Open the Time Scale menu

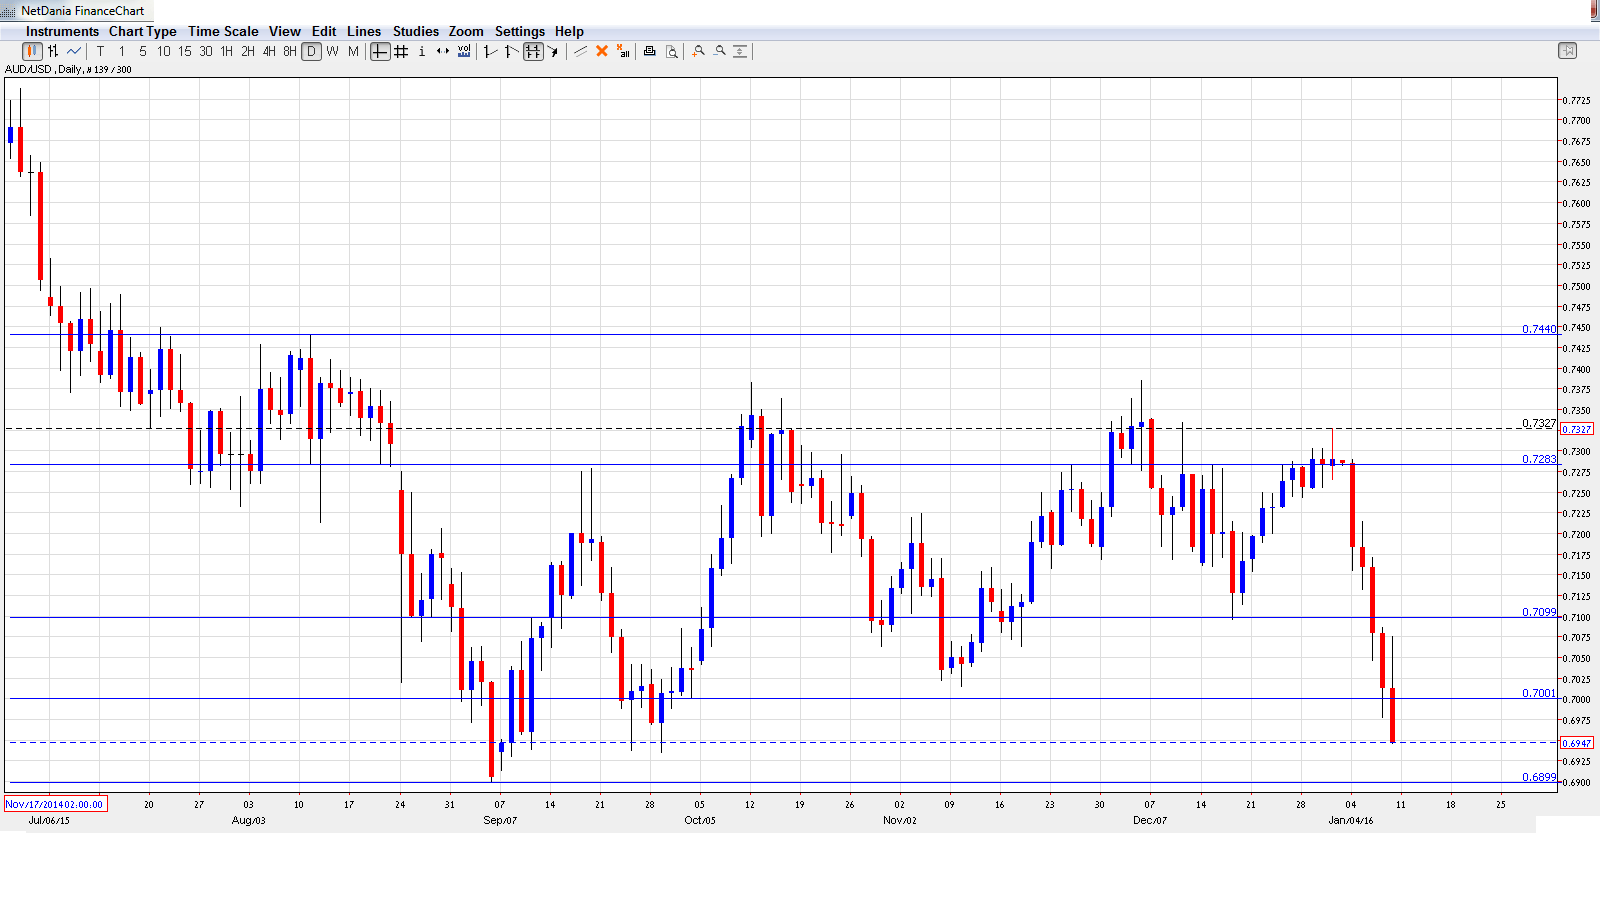click(223, 31)
